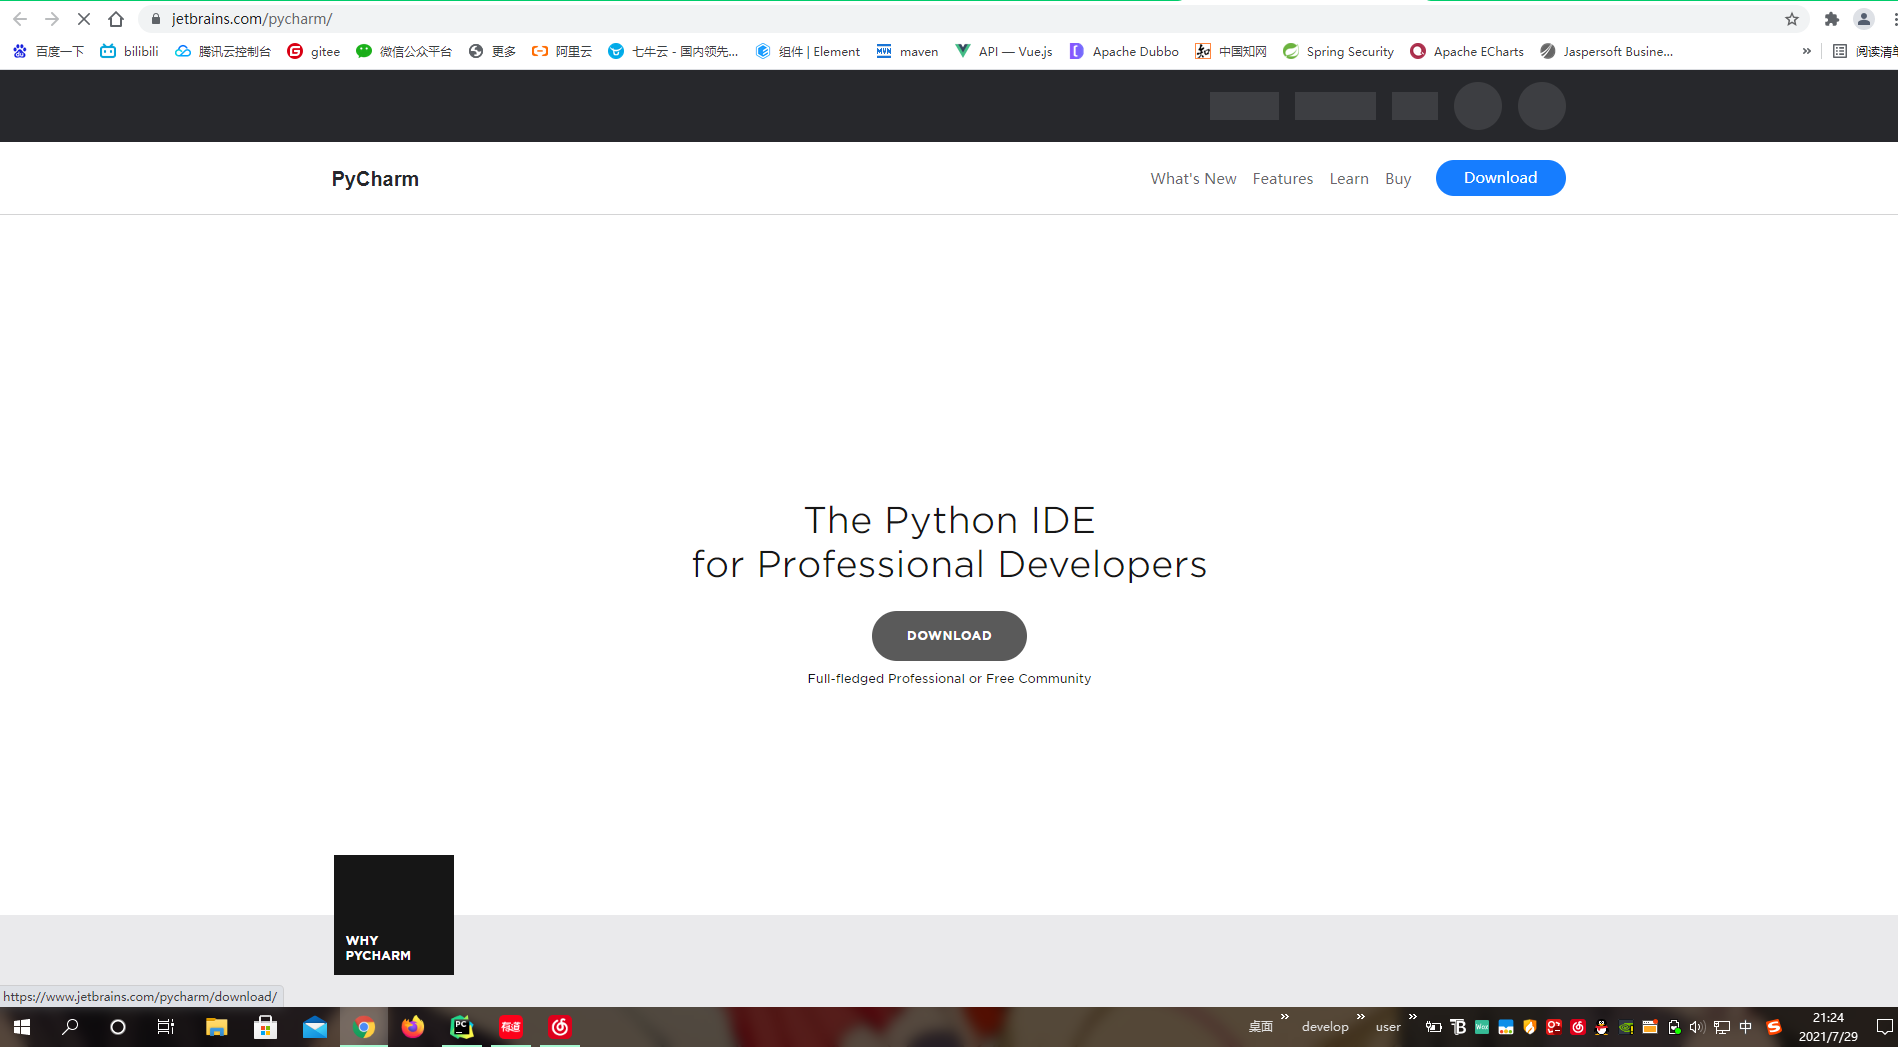Expand the user toolbar chevron
Image resolution: width=1898 pixels, height=1047 pixels.
click(1412, 1017)
